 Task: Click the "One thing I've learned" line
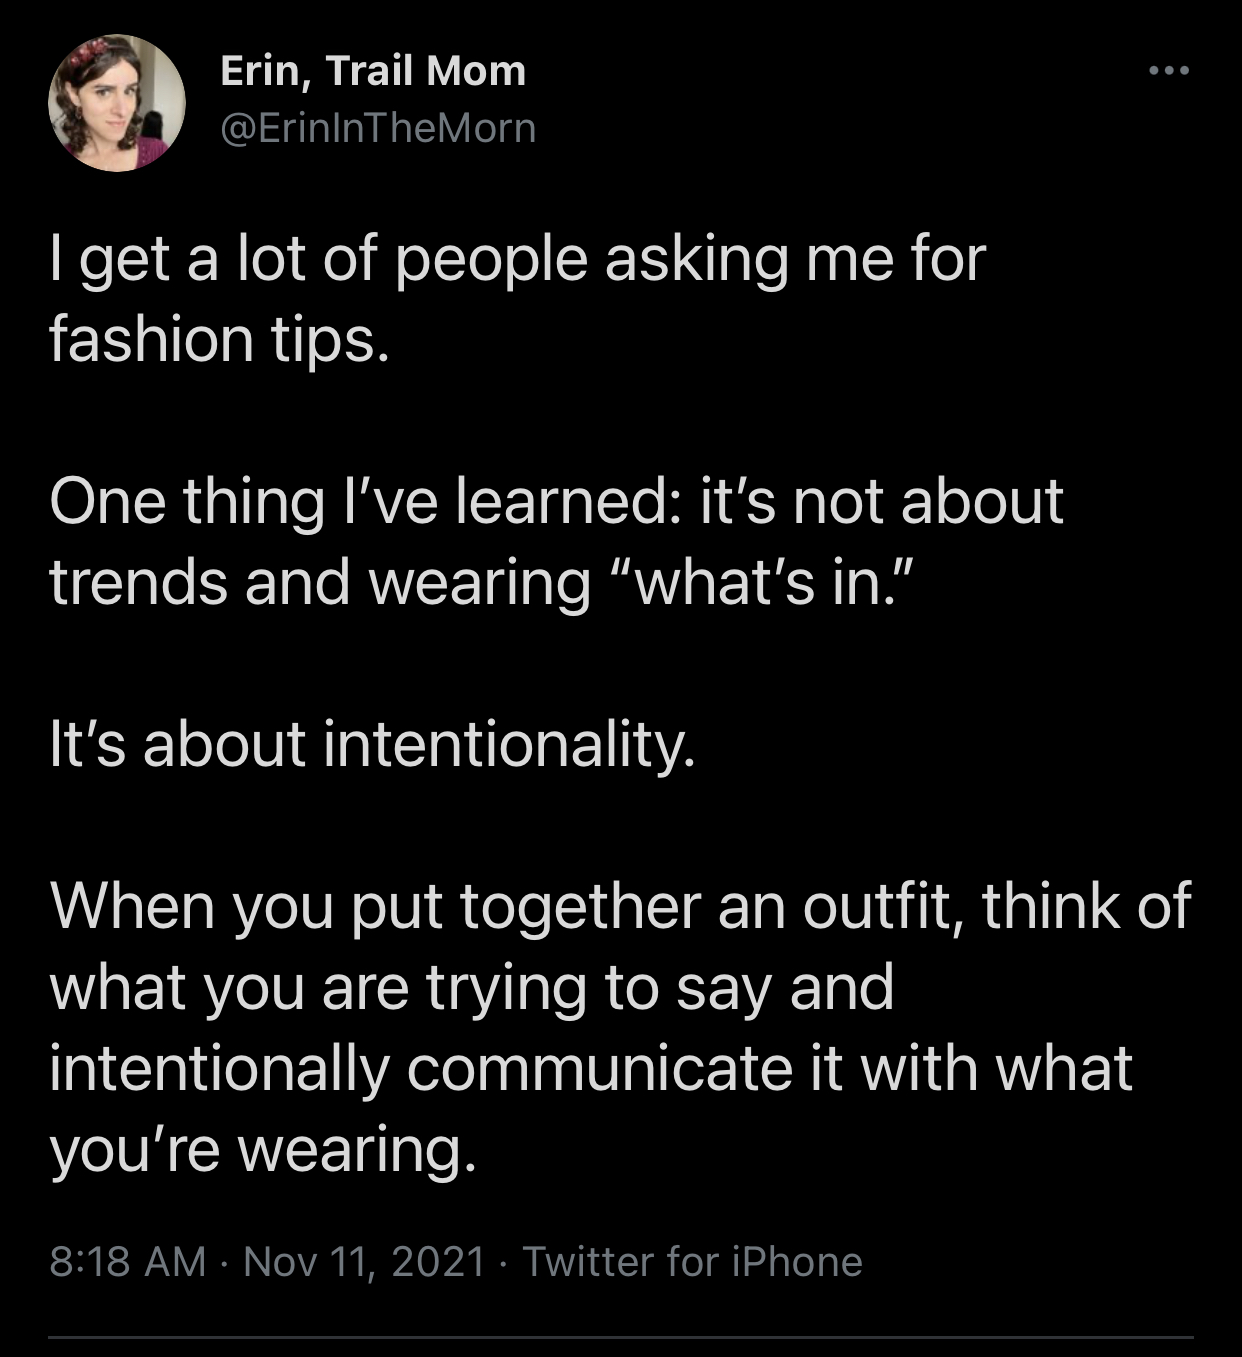point(360,502)
